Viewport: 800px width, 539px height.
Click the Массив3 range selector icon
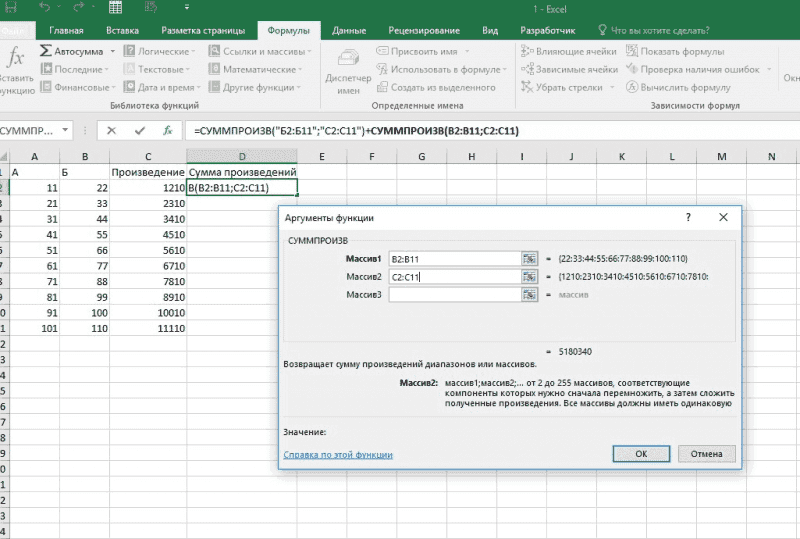pos(529,295)
